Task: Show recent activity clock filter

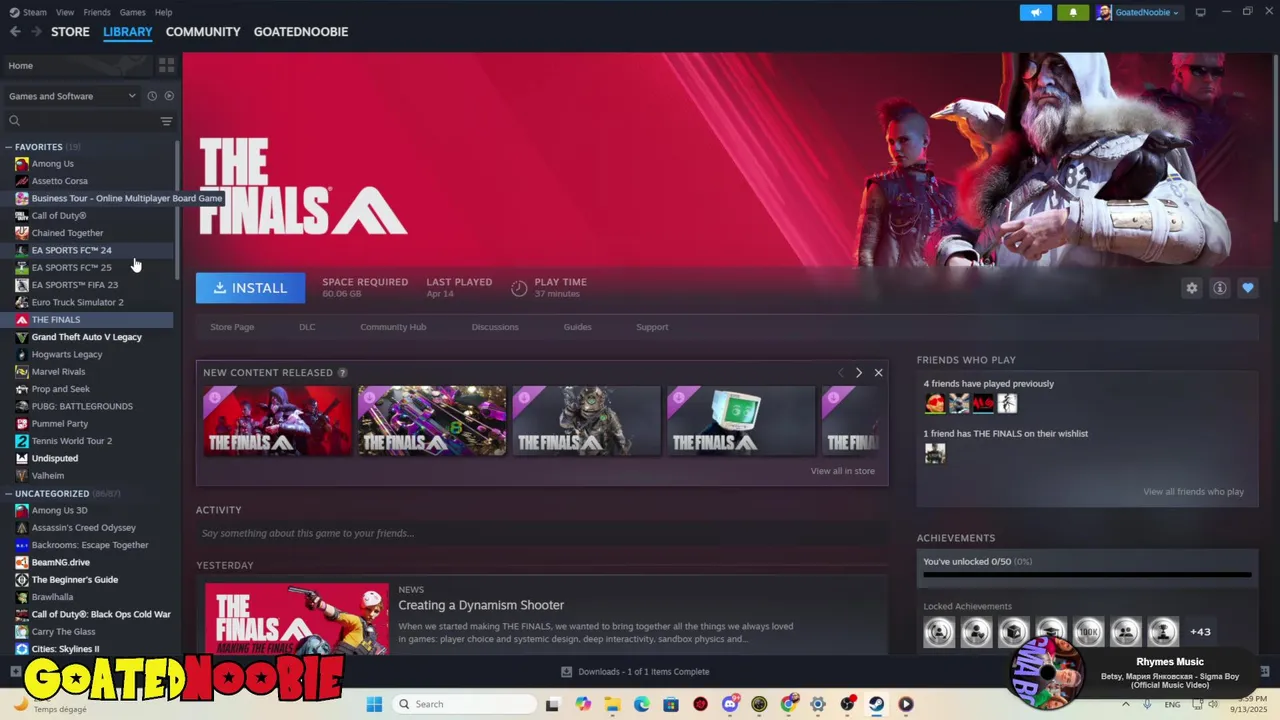Action: coord(152,96)
